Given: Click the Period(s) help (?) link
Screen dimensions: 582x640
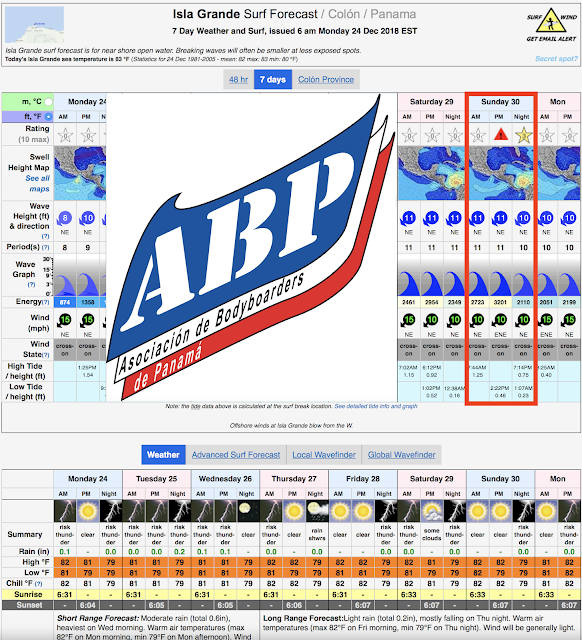Looking at the screenshot, I should coord(45,247).
